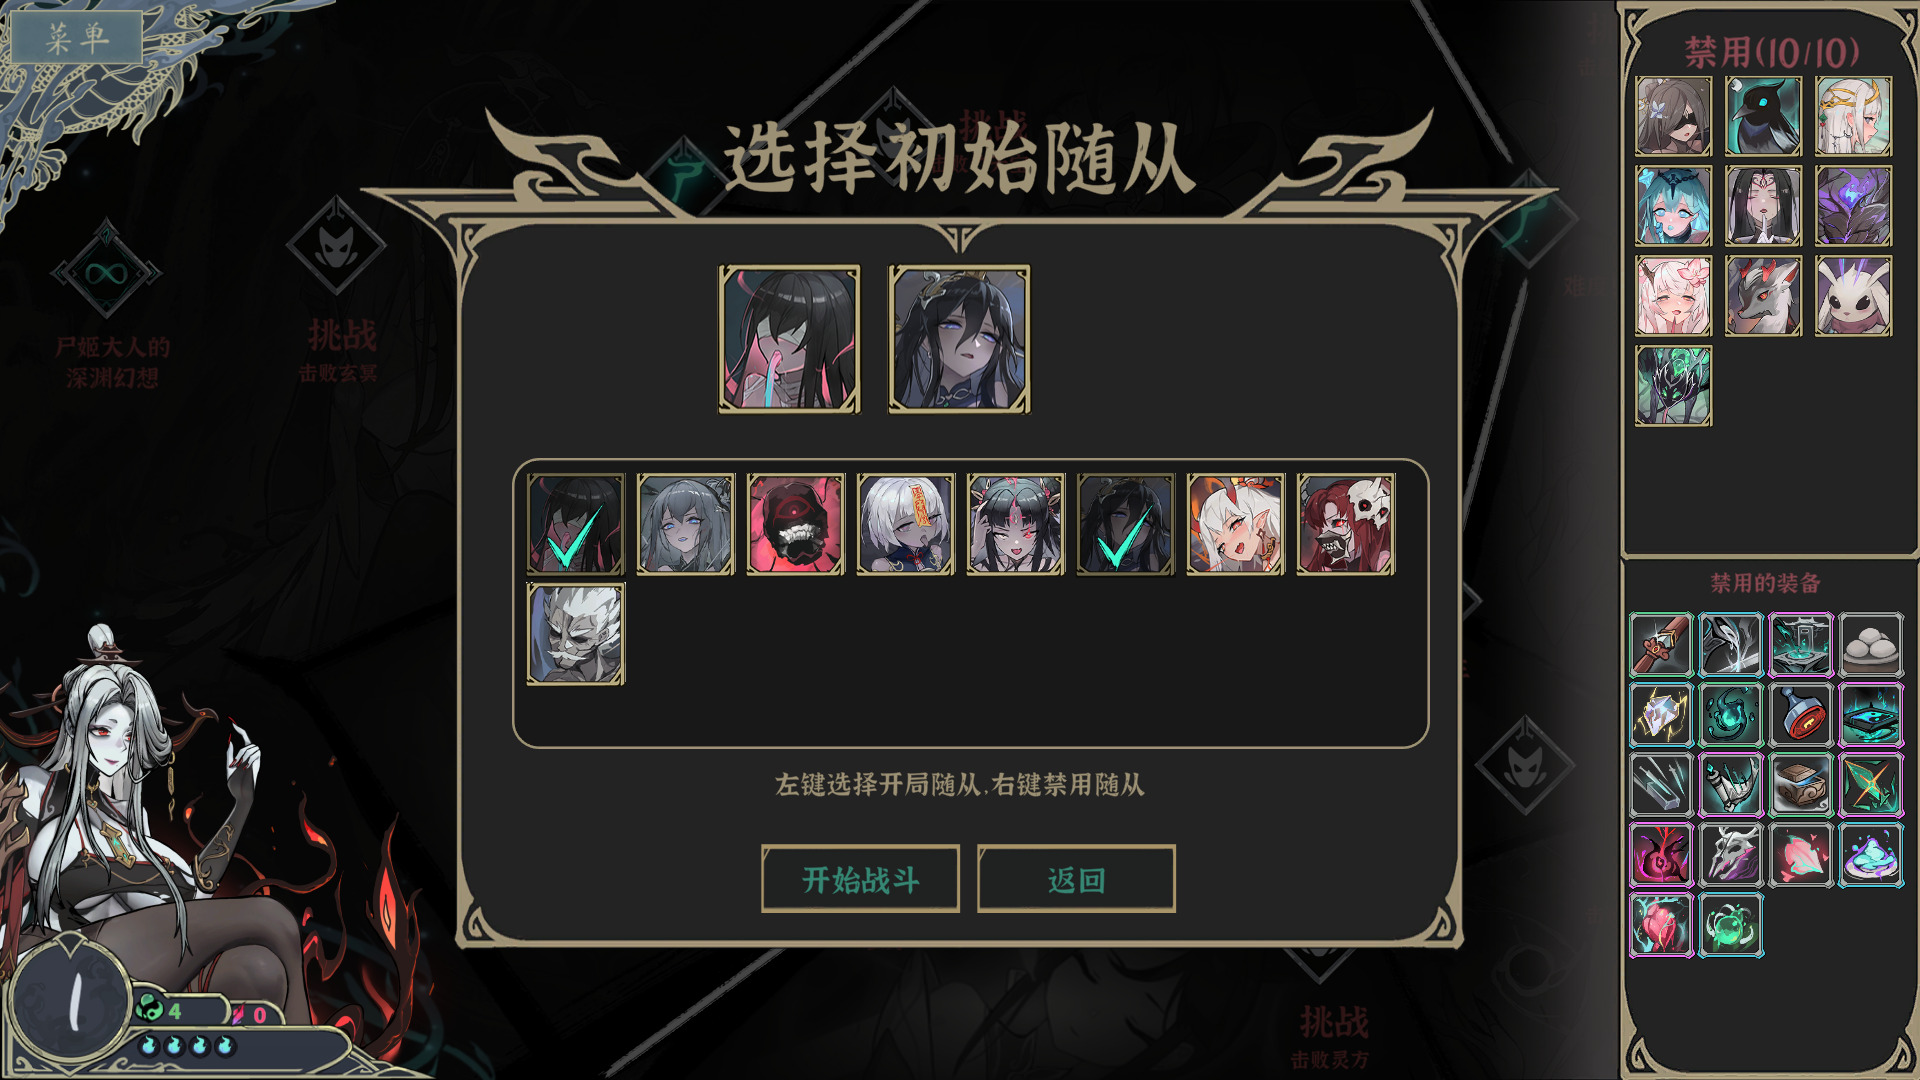Screen dimensions: 1920x1080
Task: Pick the red skull-mask redhead follower
Action: [x=1345, y=524]
